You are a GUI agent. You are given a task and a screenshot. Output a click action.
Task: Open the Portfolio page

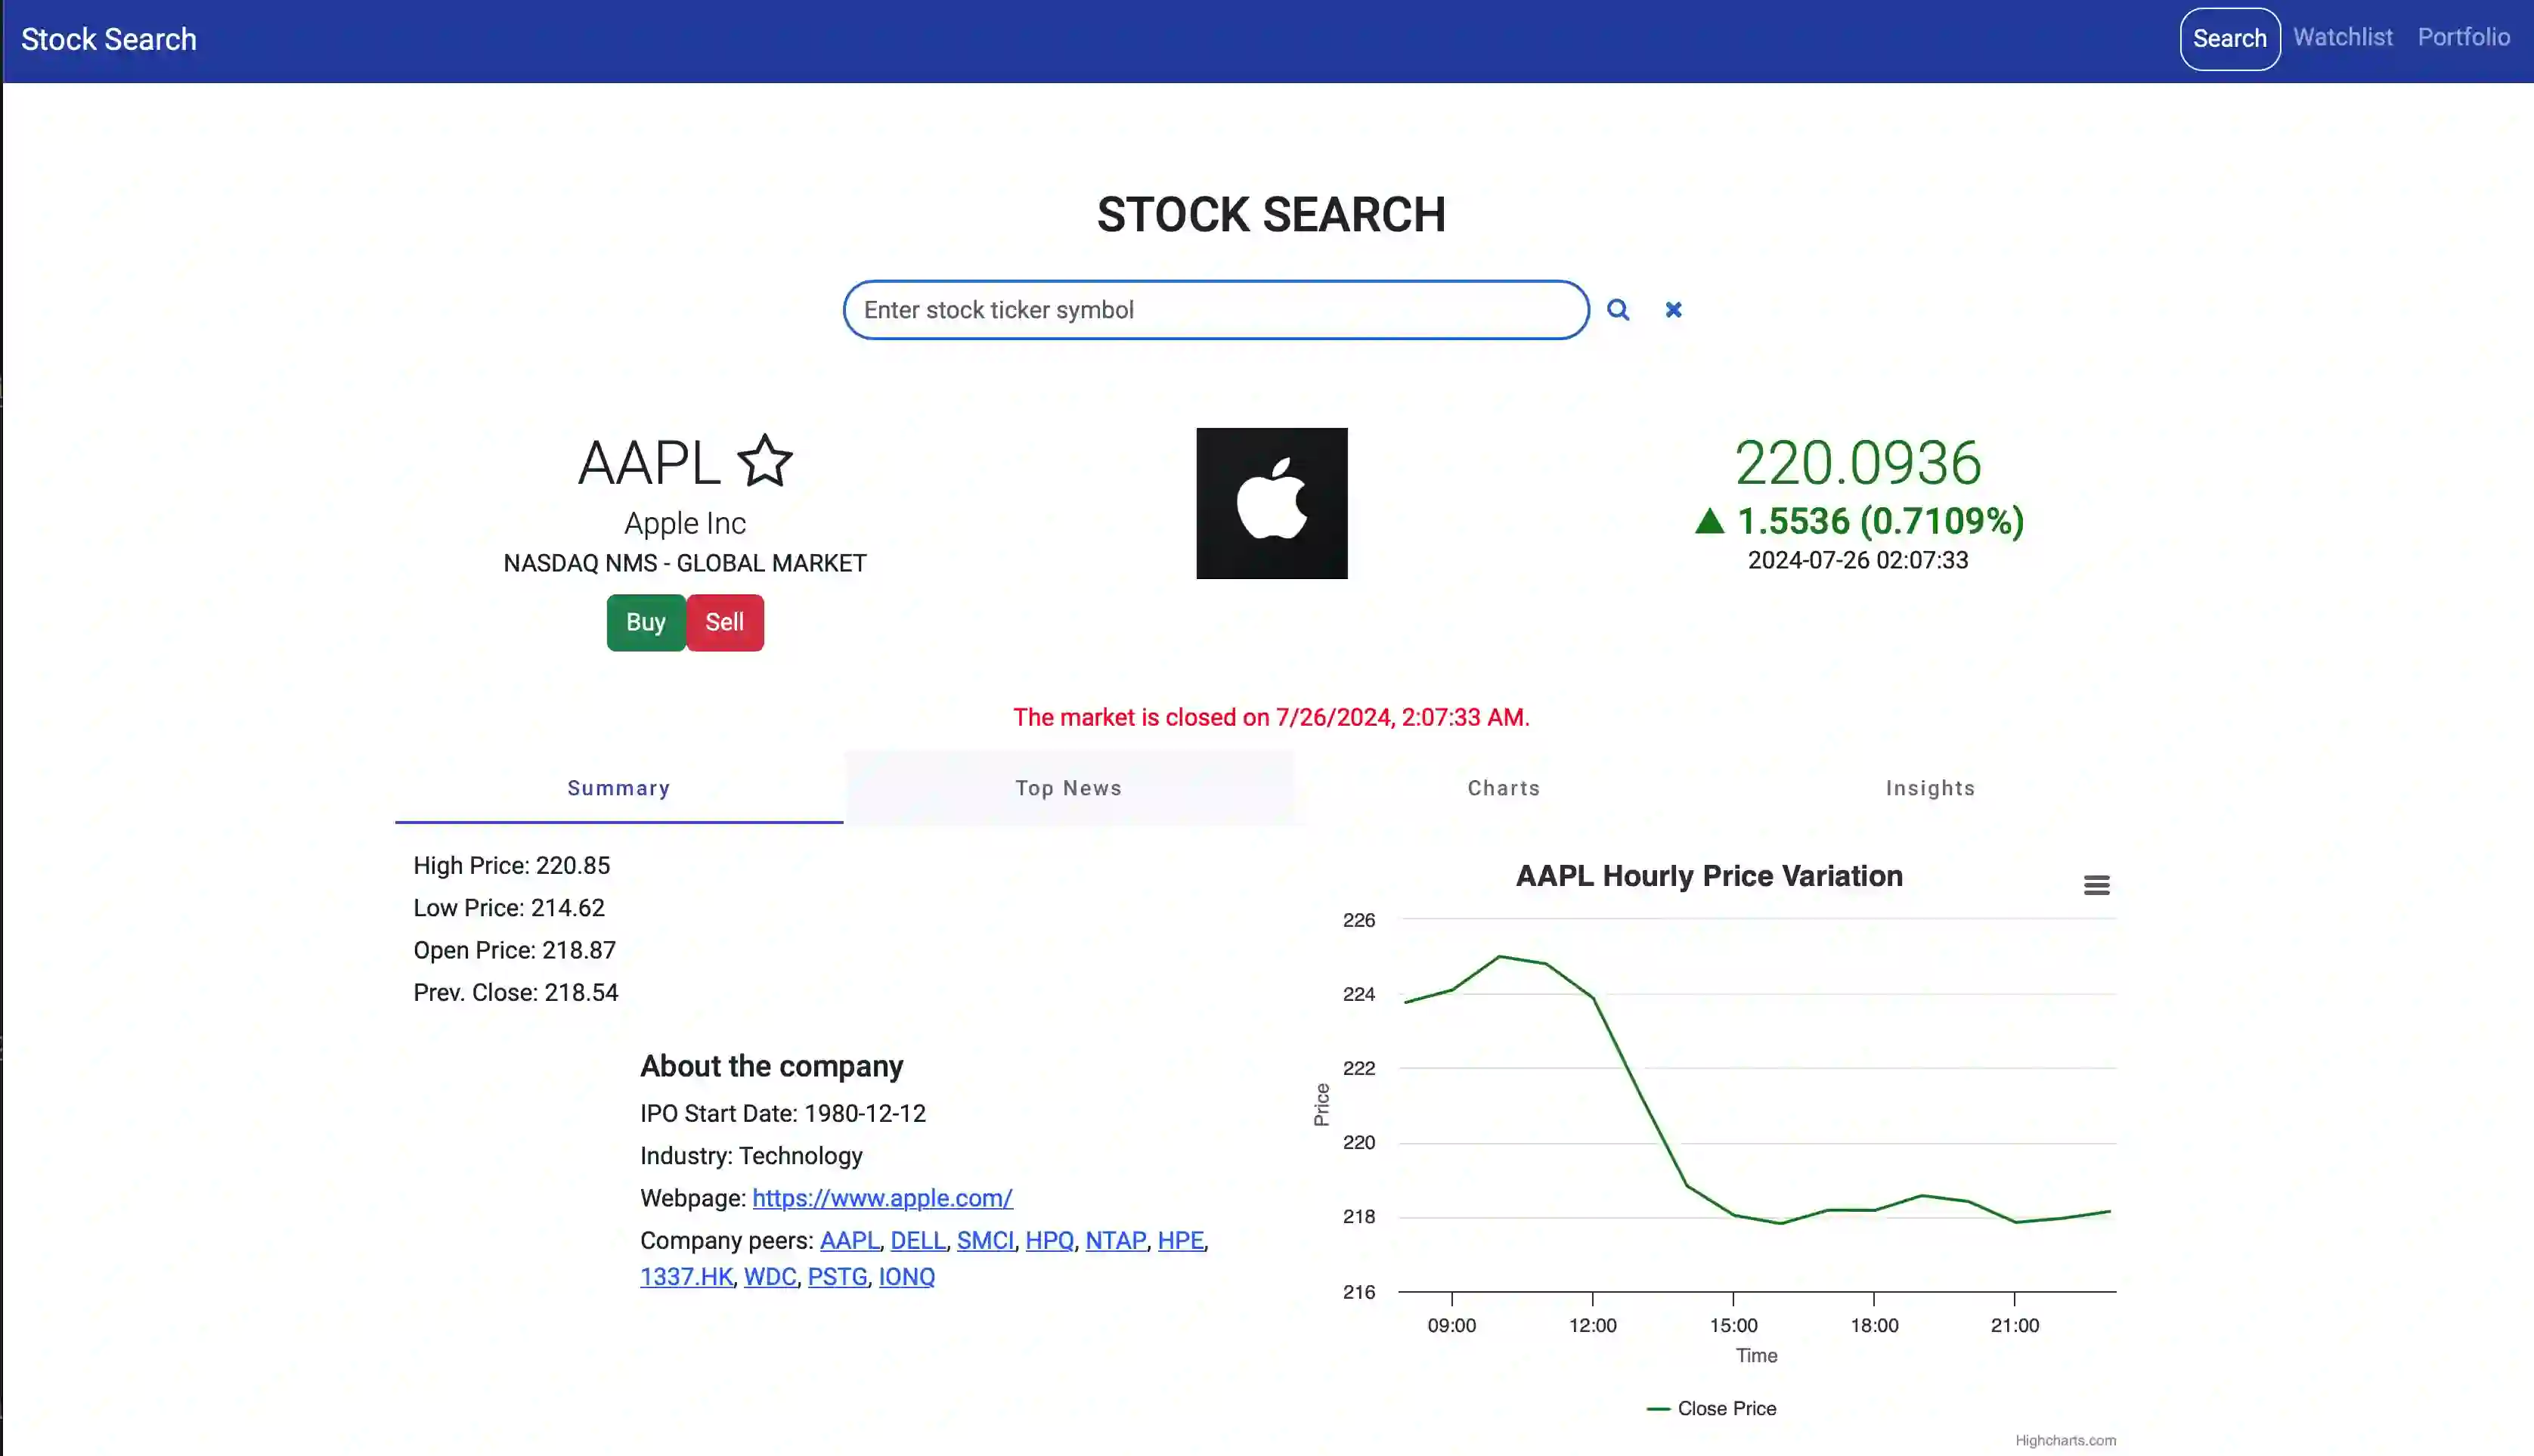[2463, 38]
